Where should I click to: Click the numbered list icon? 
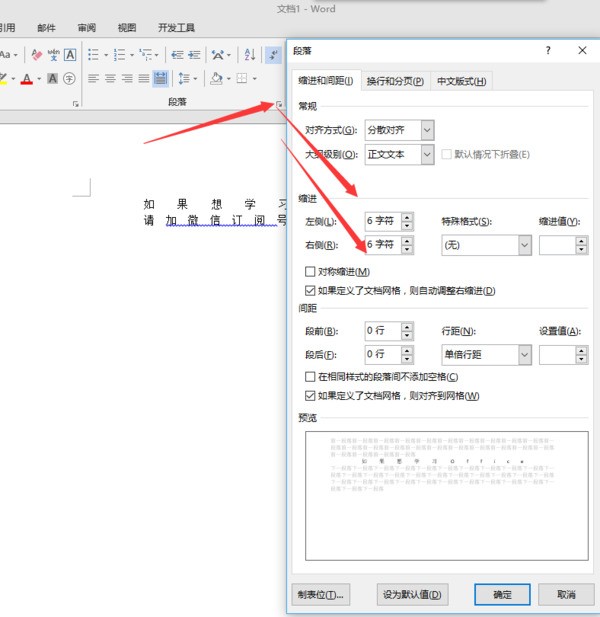[120, 54]
